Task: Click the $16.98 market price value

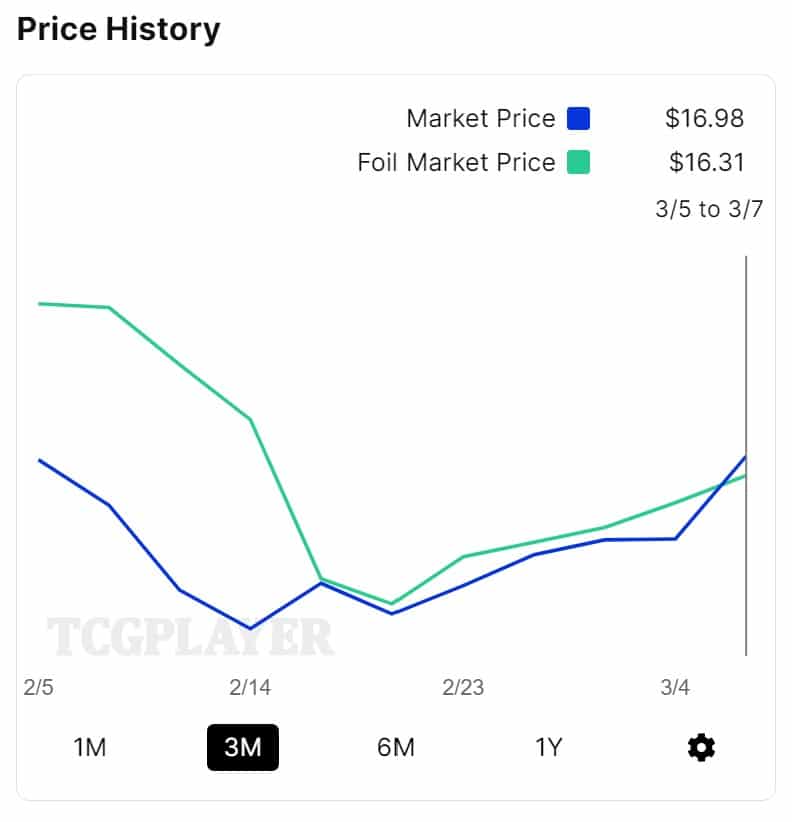Action: click(x=704, y=119)
